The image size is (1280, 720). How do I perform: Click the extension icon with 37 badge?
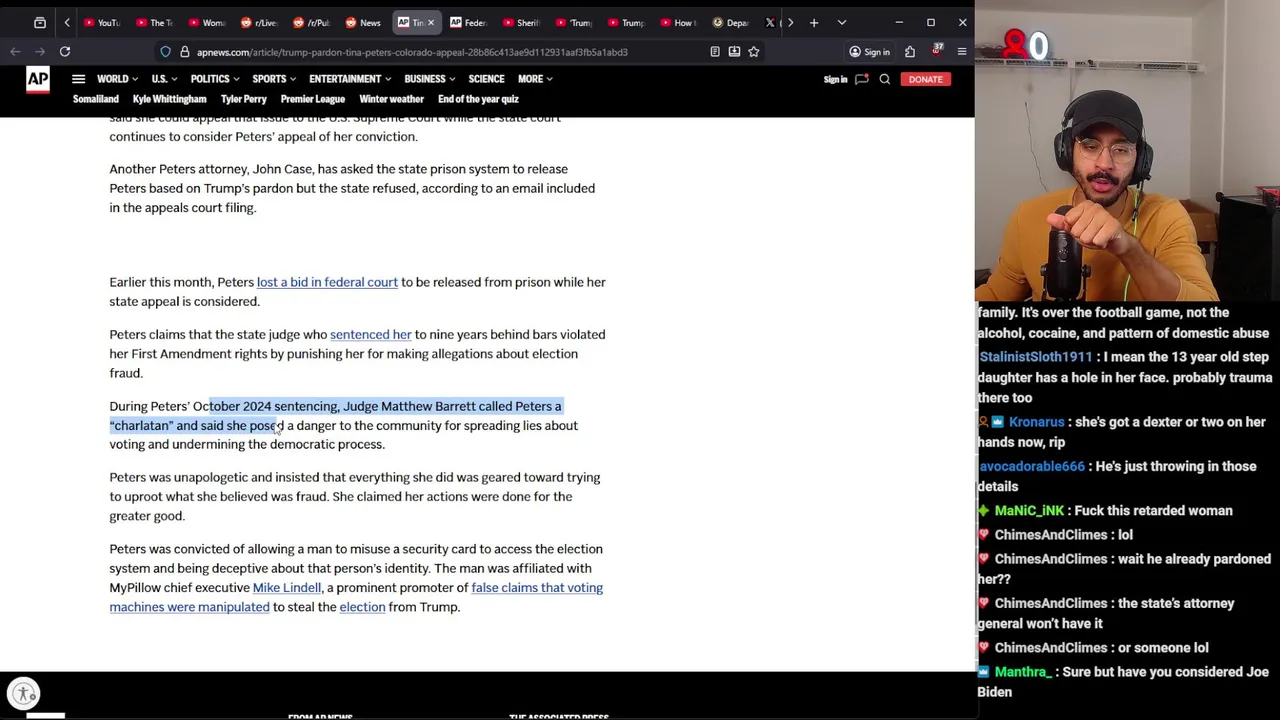point(937,51)
